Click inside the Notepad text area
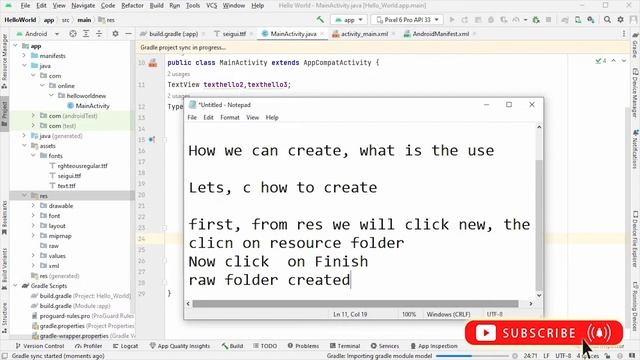640x360 pixels. 359,211
